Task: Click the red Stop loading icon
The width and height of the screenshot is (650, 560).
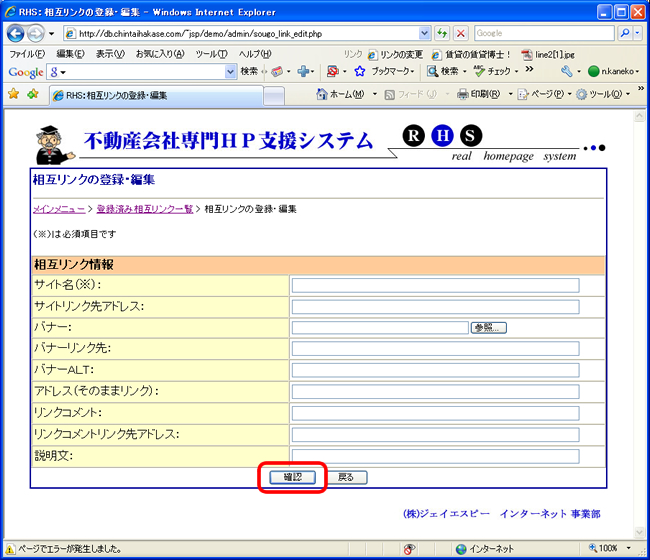Action: tap(461, 33)
